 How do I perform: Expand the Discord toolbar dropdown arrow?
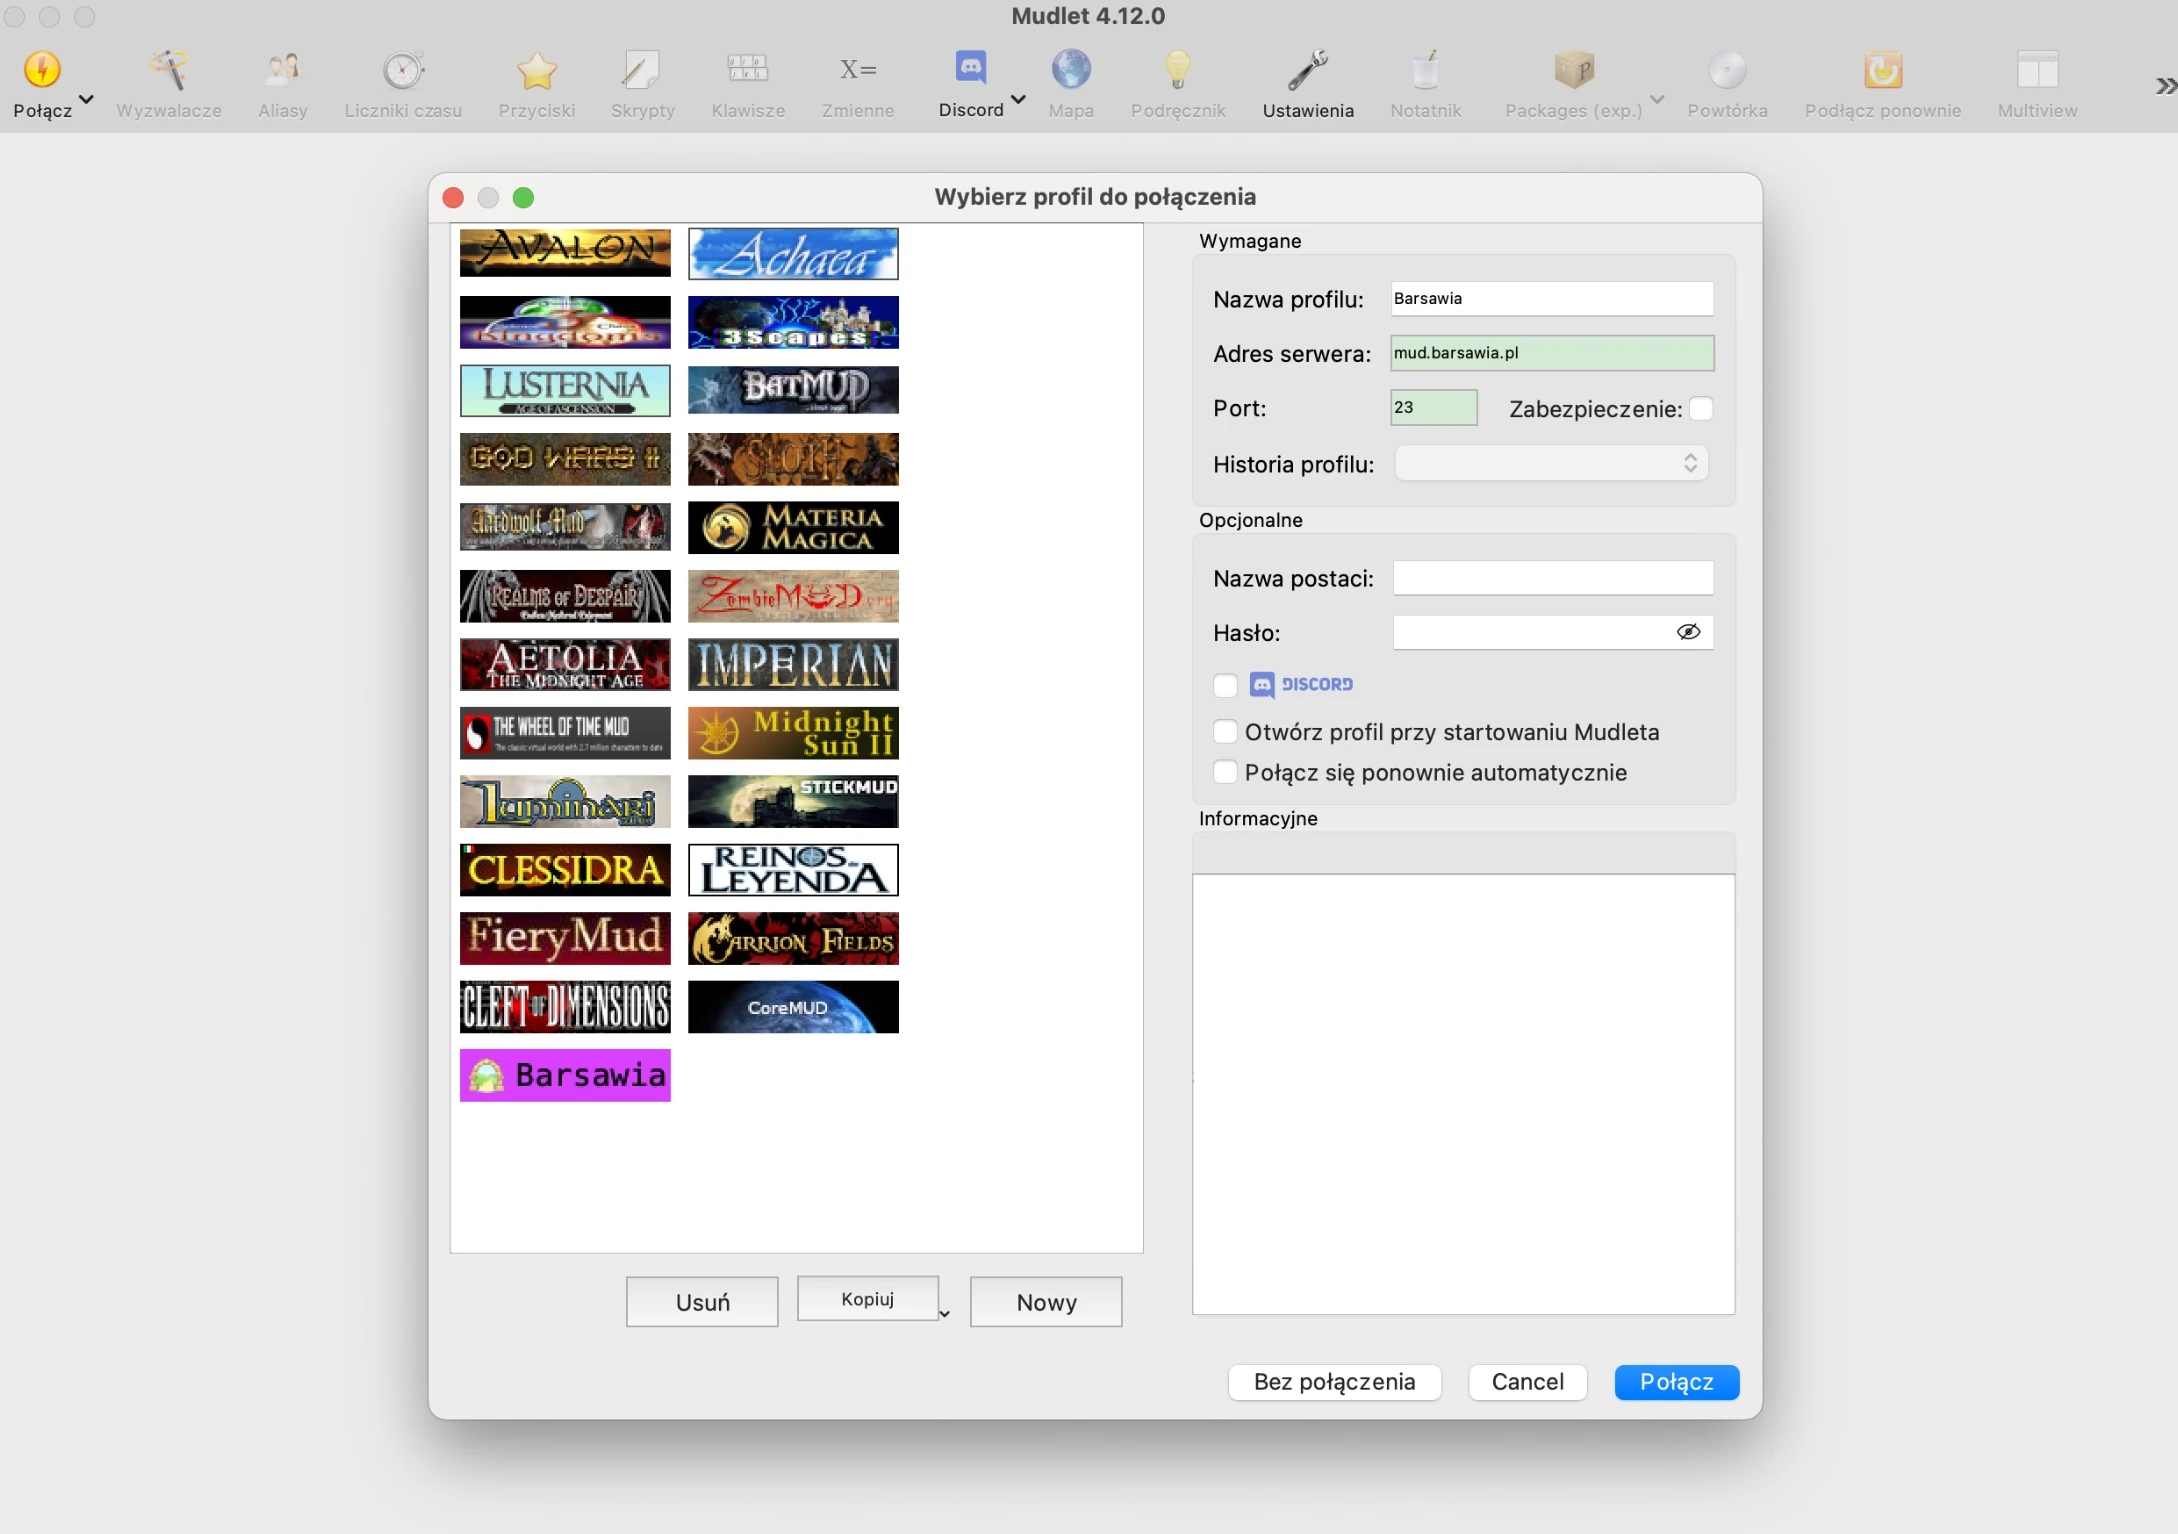tap(1018, 99)
